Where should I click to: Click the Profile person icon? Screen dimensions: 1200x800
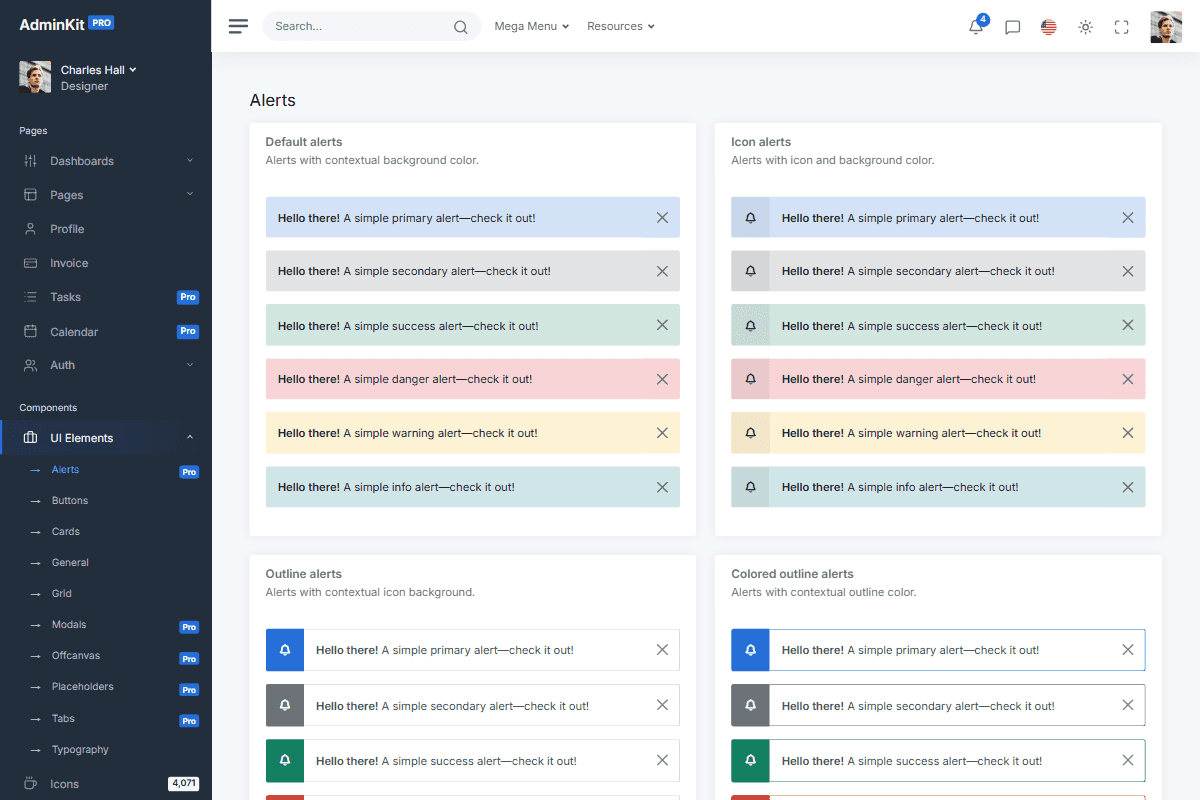click(30, 229)
